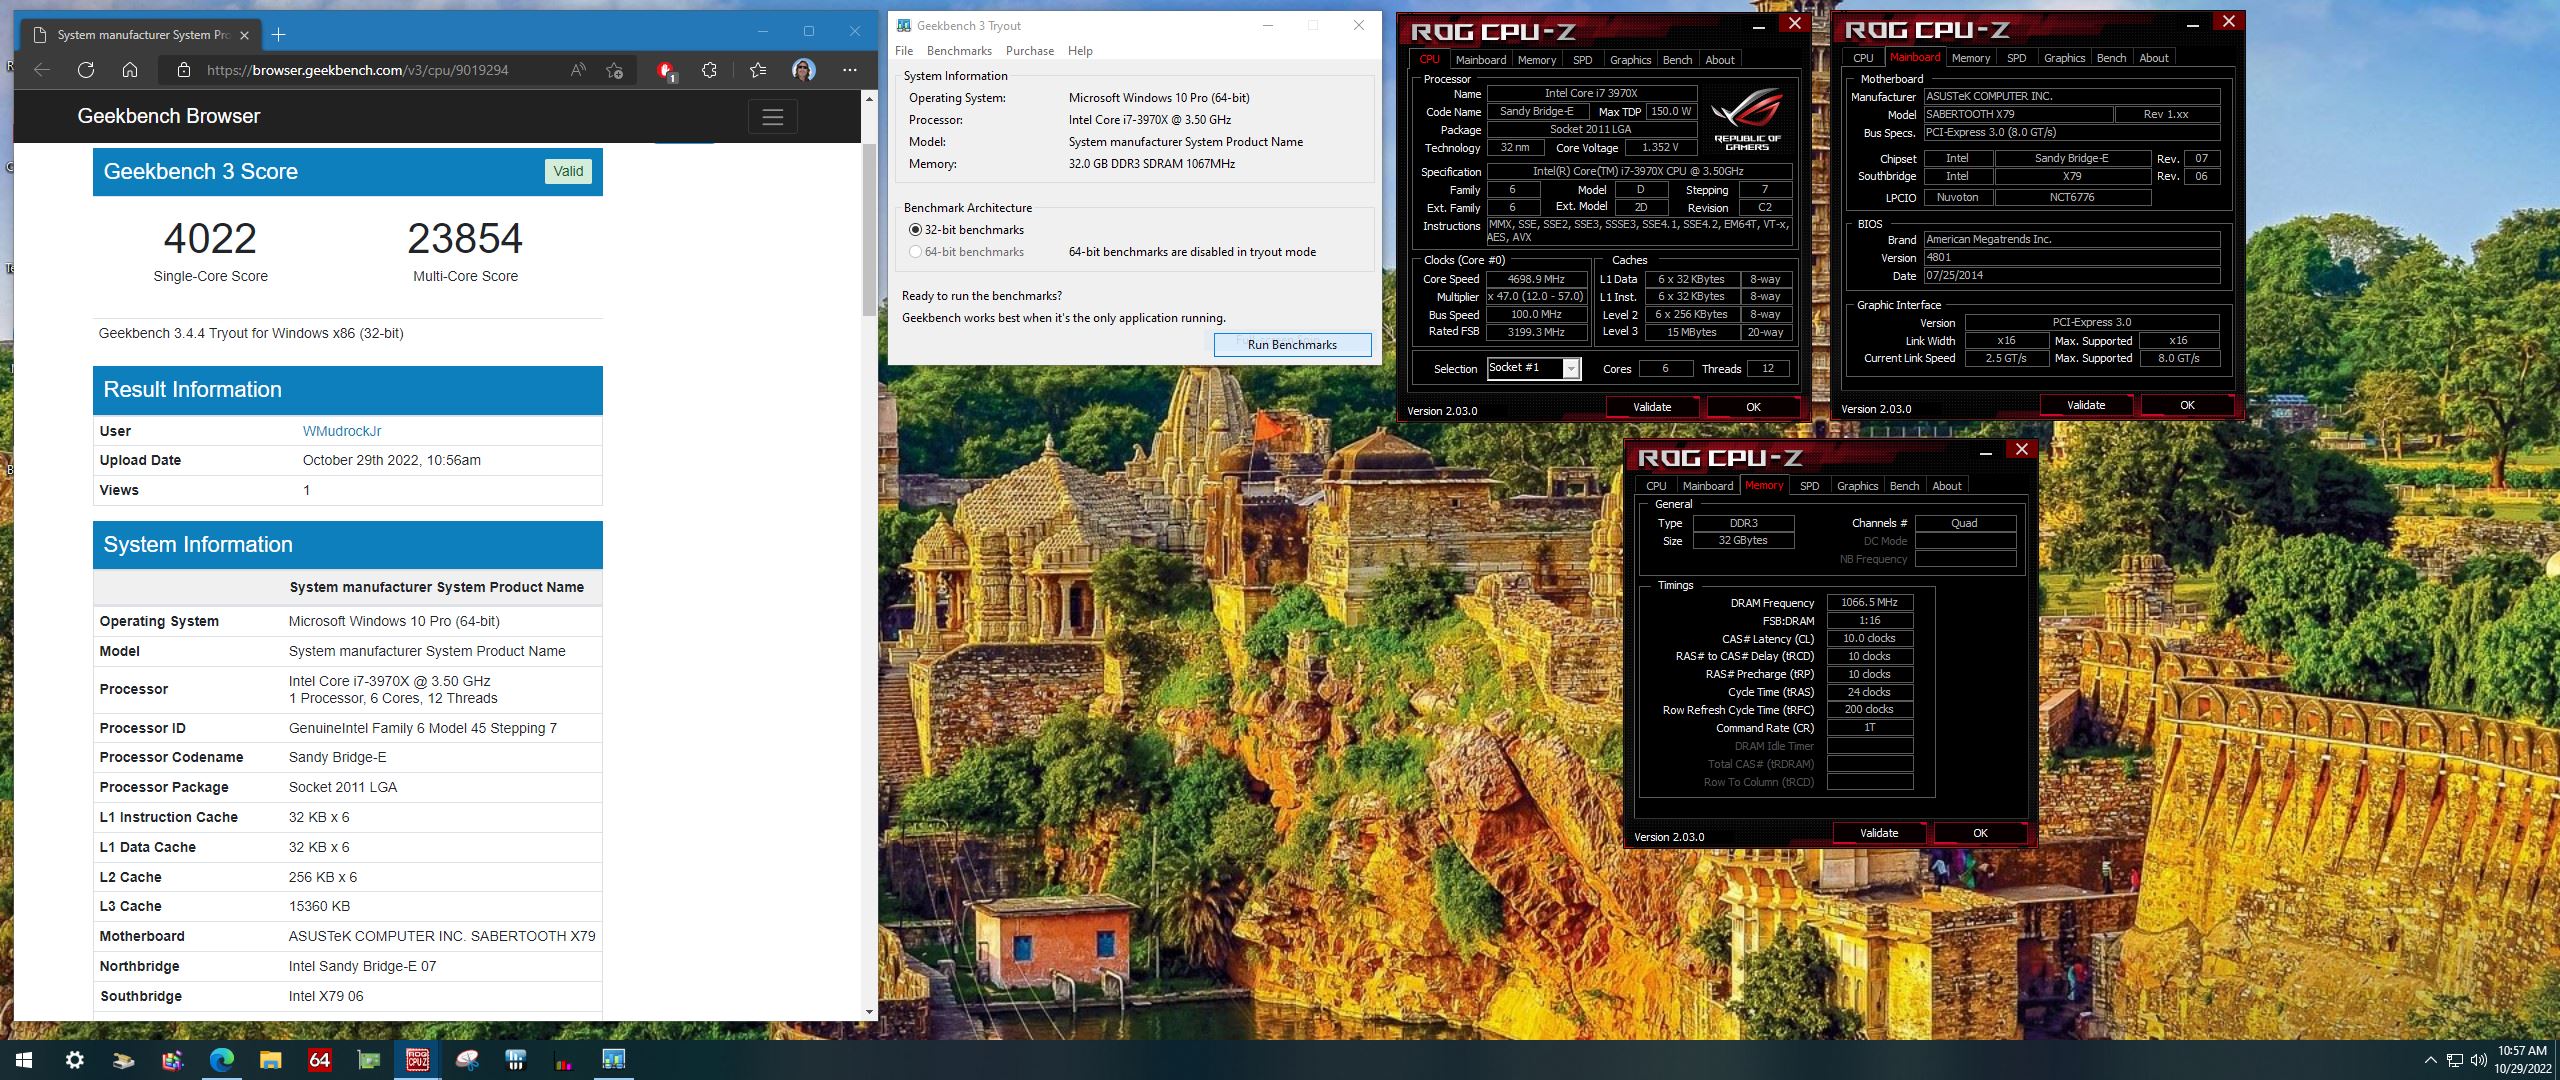Click the Geekbench Browser title link

point(169,116)
